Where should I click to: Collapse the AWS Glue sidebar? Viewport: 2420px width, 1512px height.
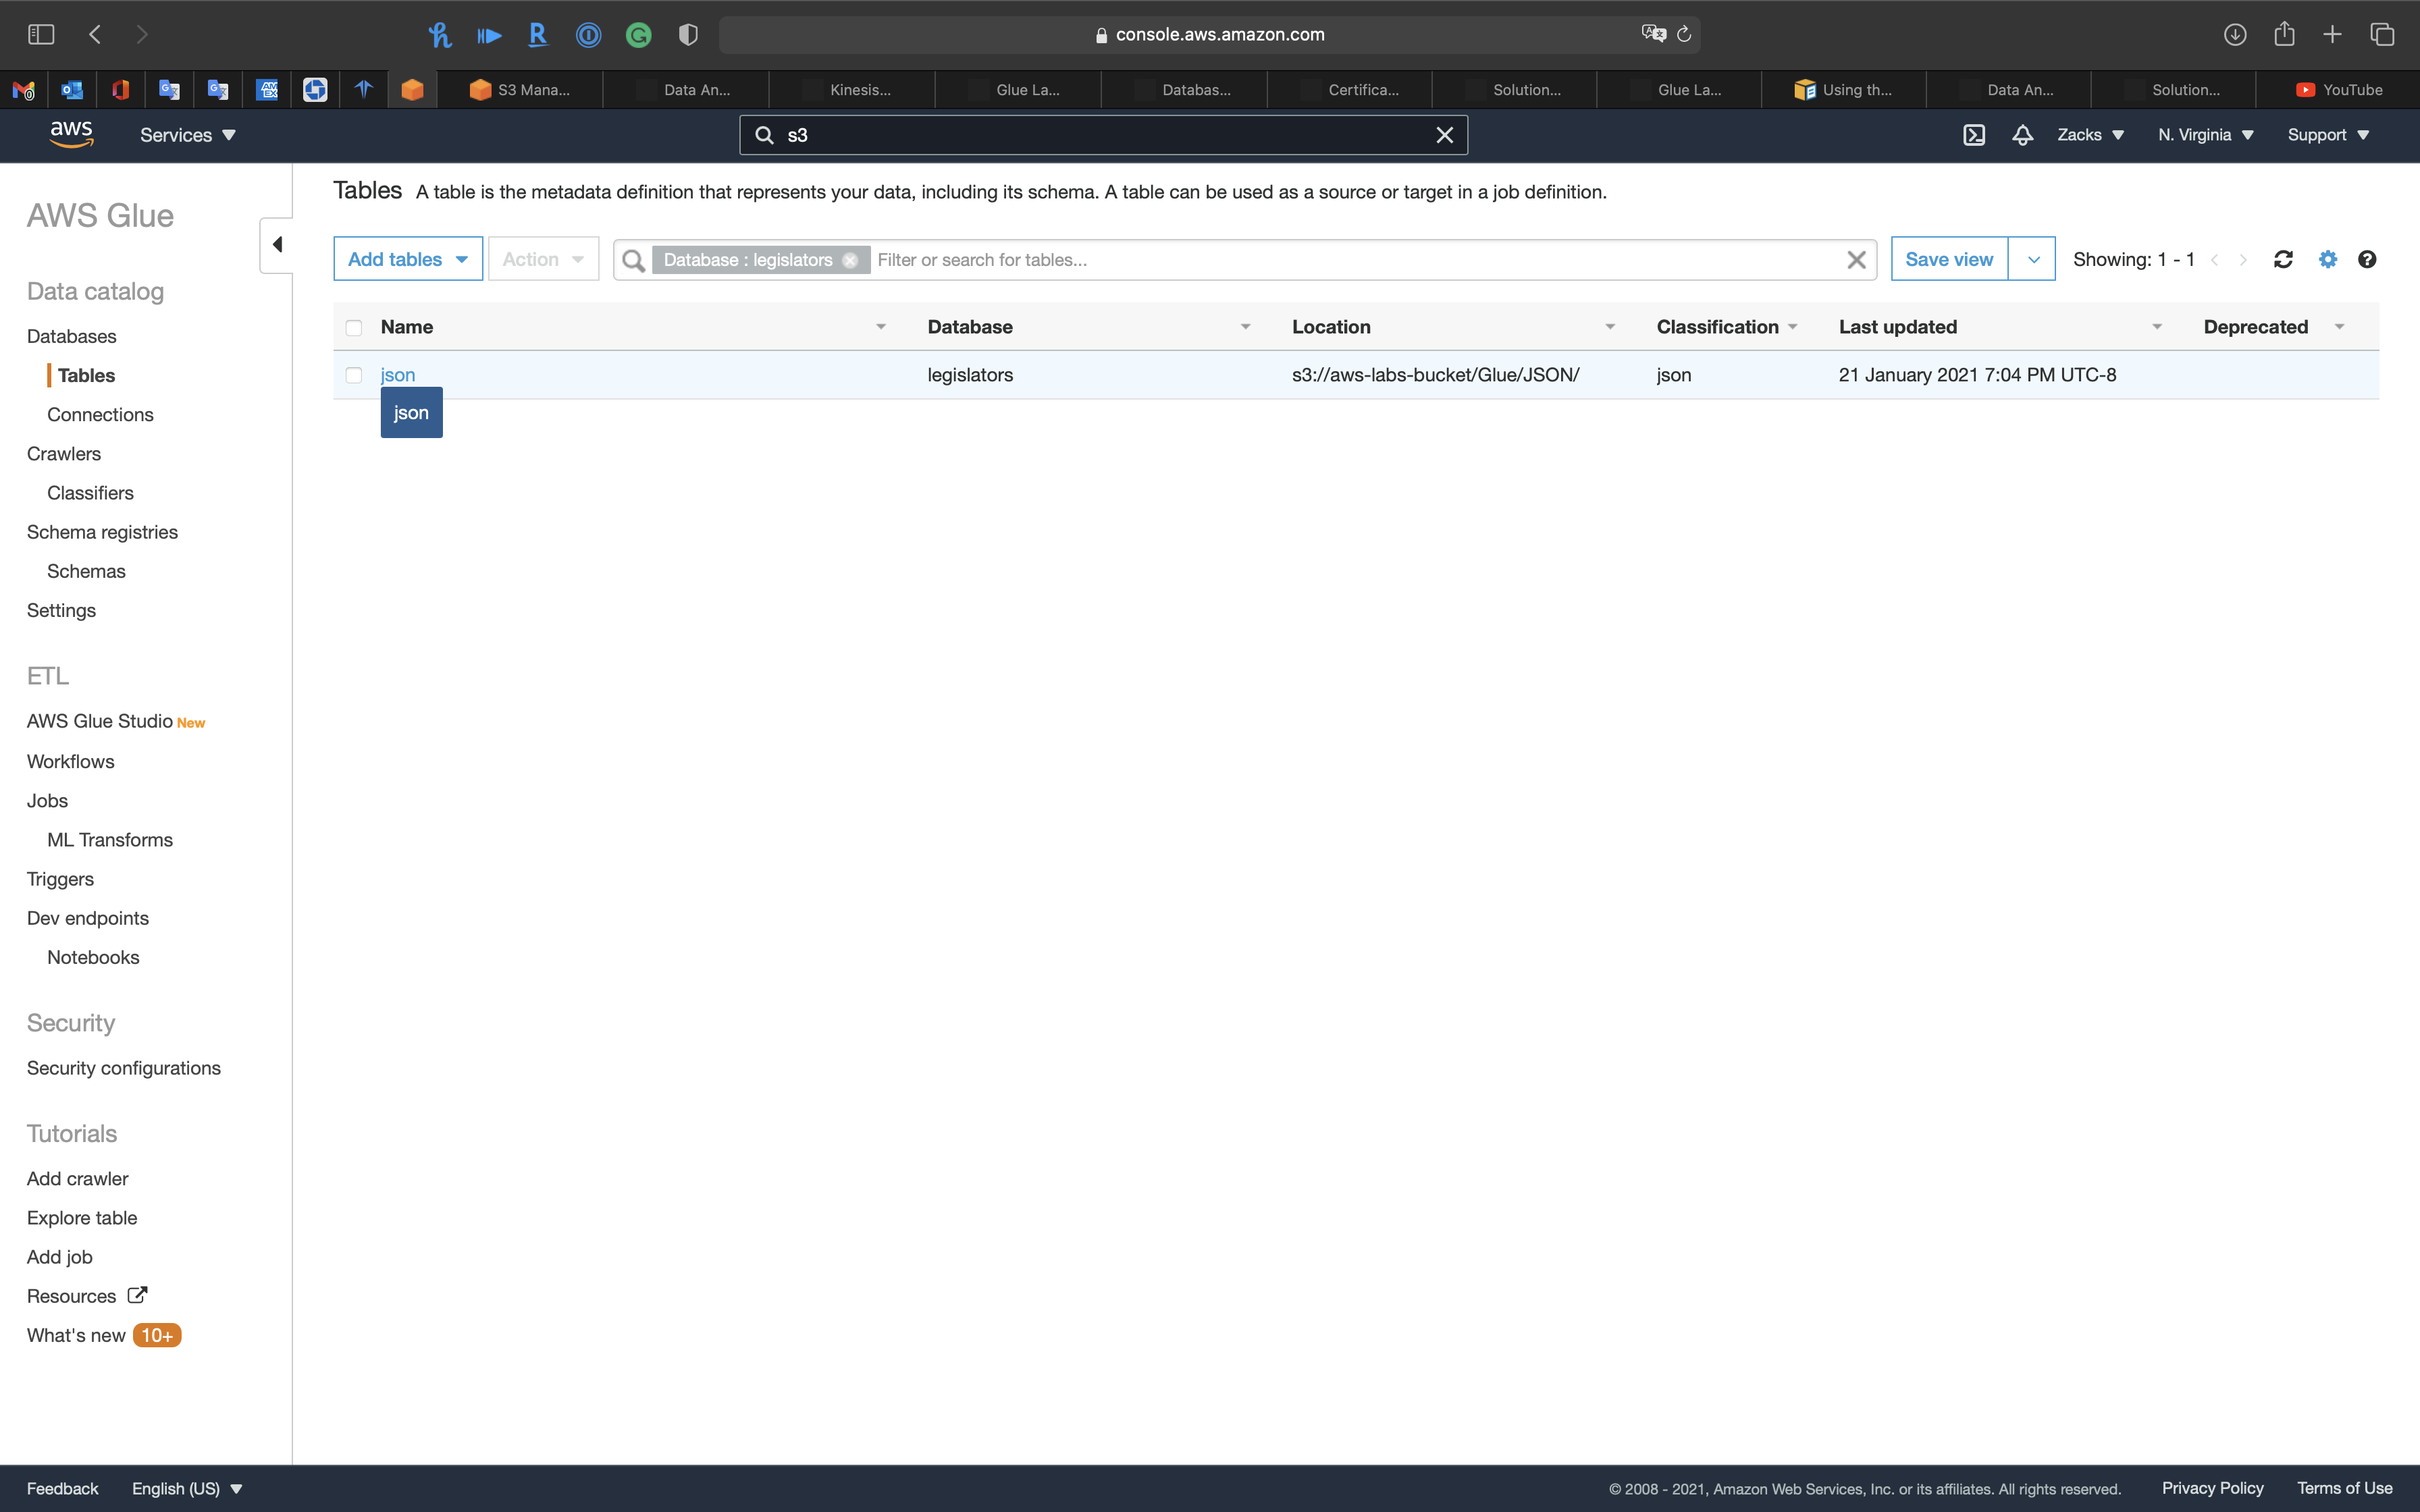(x=277, y=245)
